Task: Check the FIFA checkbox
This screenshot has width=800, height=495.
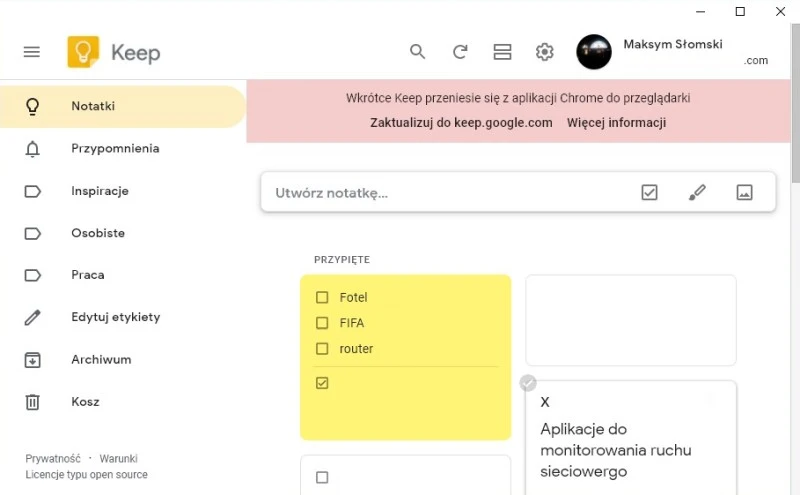Action: (322, 323)
